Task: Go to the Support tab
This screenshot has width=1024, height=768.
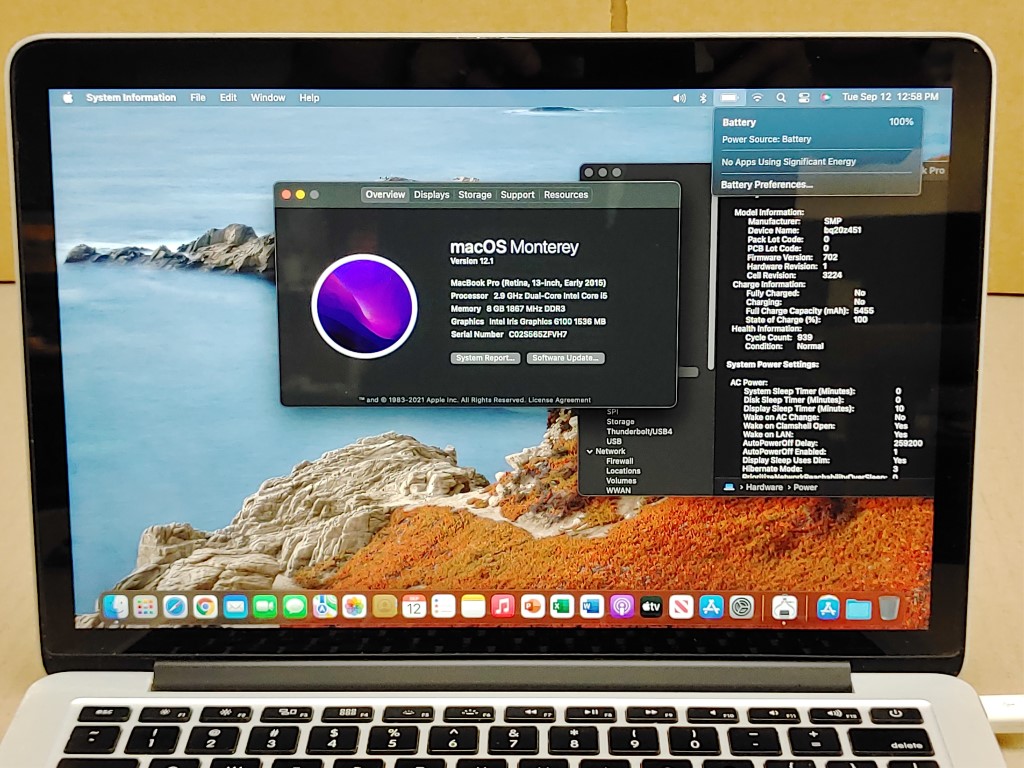Action: [x=517, y=195]
